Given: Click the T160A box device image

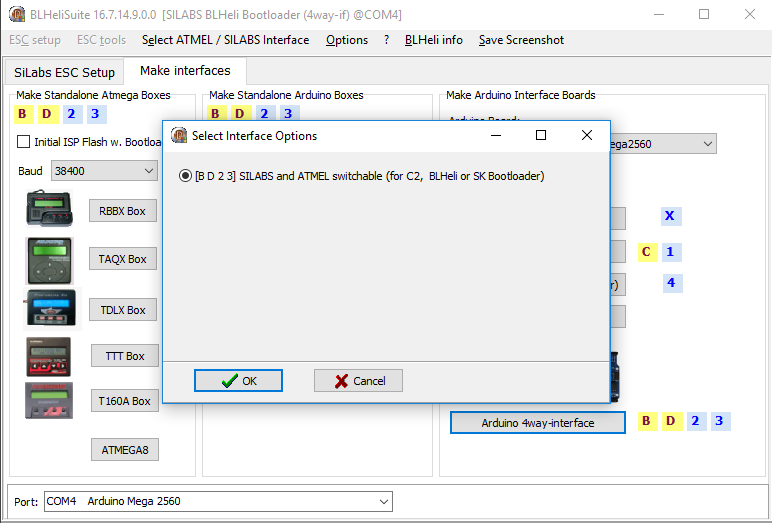Looking at the screenshot, I should click(x=48, y=401).
